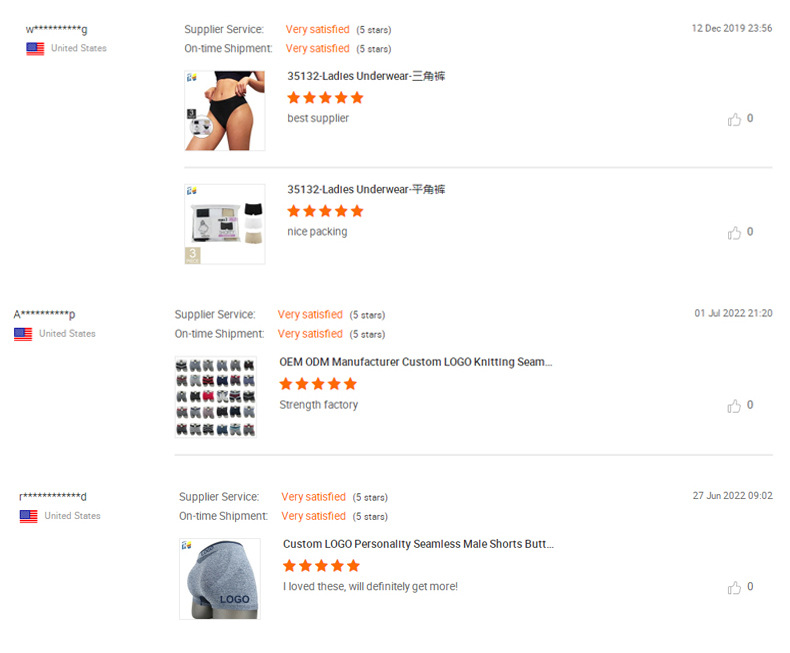Open '35132-Ladies Underwear-平角裤' product link

click(x=366, y=189)
